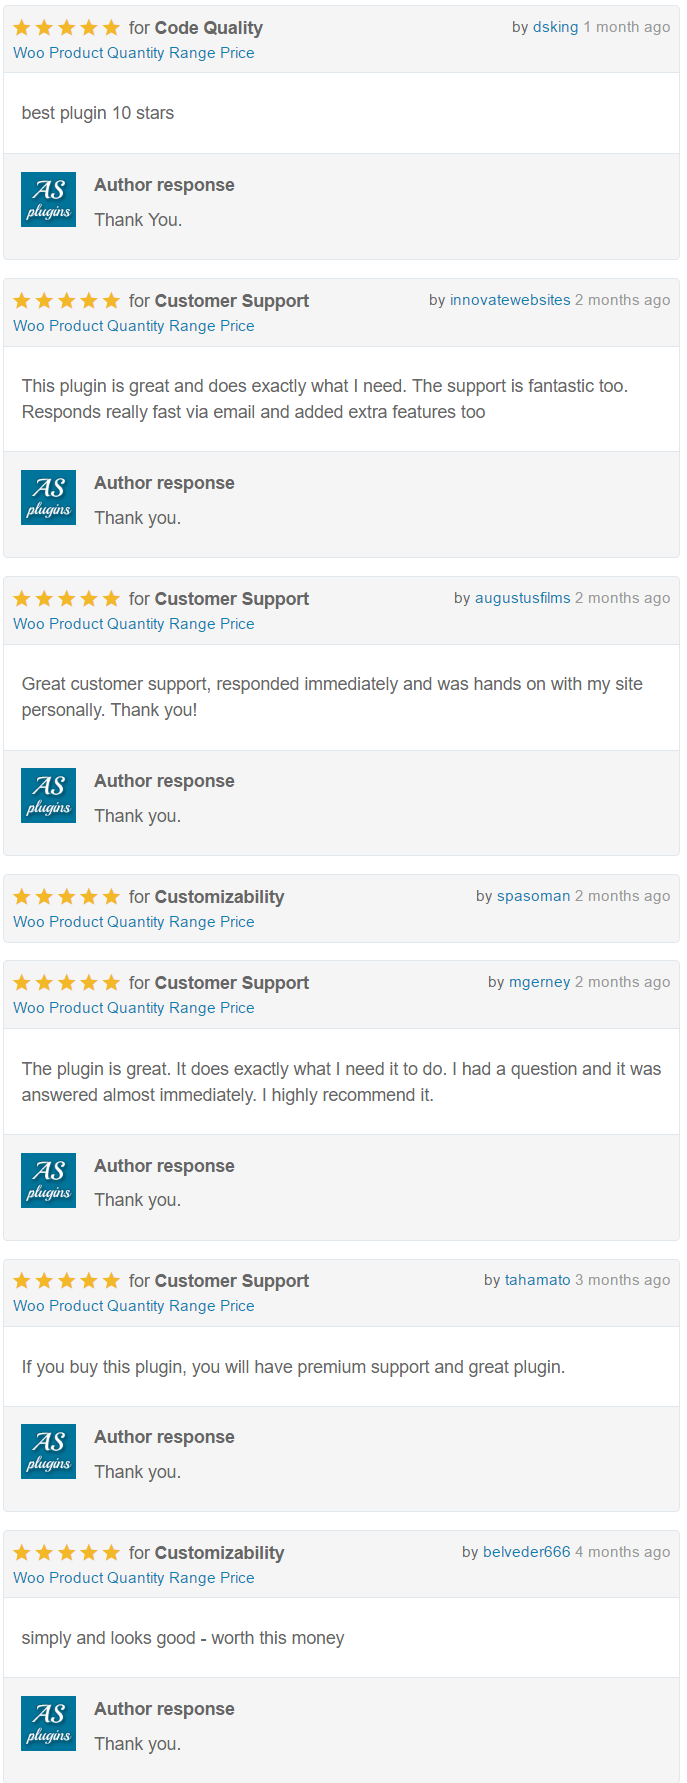The height and width of the screenshot is (1783, 687).
Task: Open dsking's user profile
Action: (x=555, y=27)
